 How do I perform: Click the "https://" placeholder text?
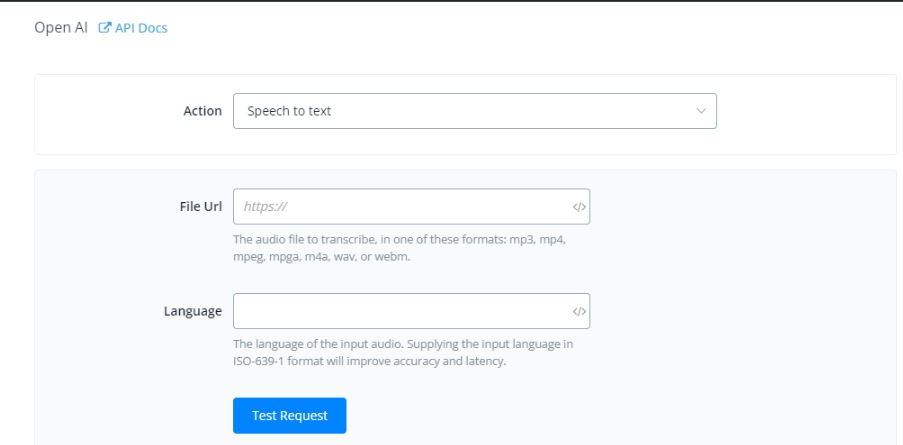(x=266, y=207)
